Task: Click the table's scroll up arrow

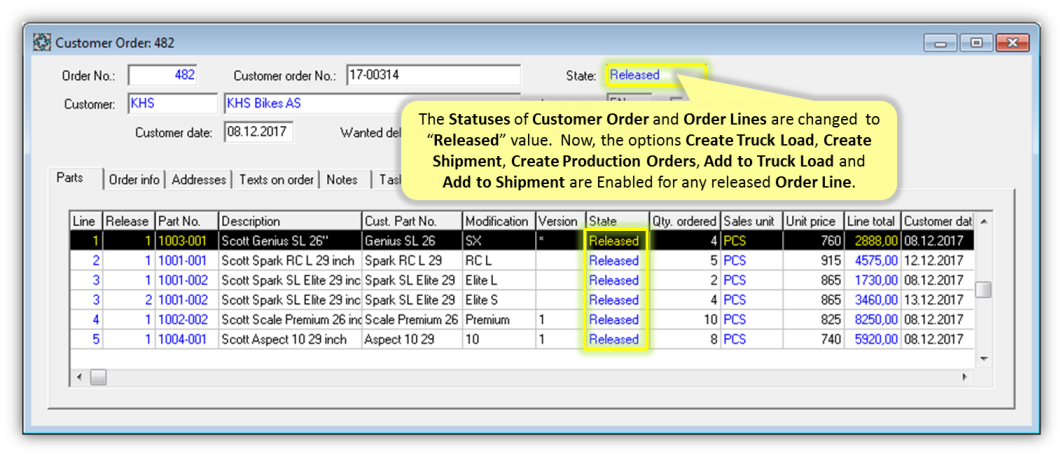Action: [984, 221]
